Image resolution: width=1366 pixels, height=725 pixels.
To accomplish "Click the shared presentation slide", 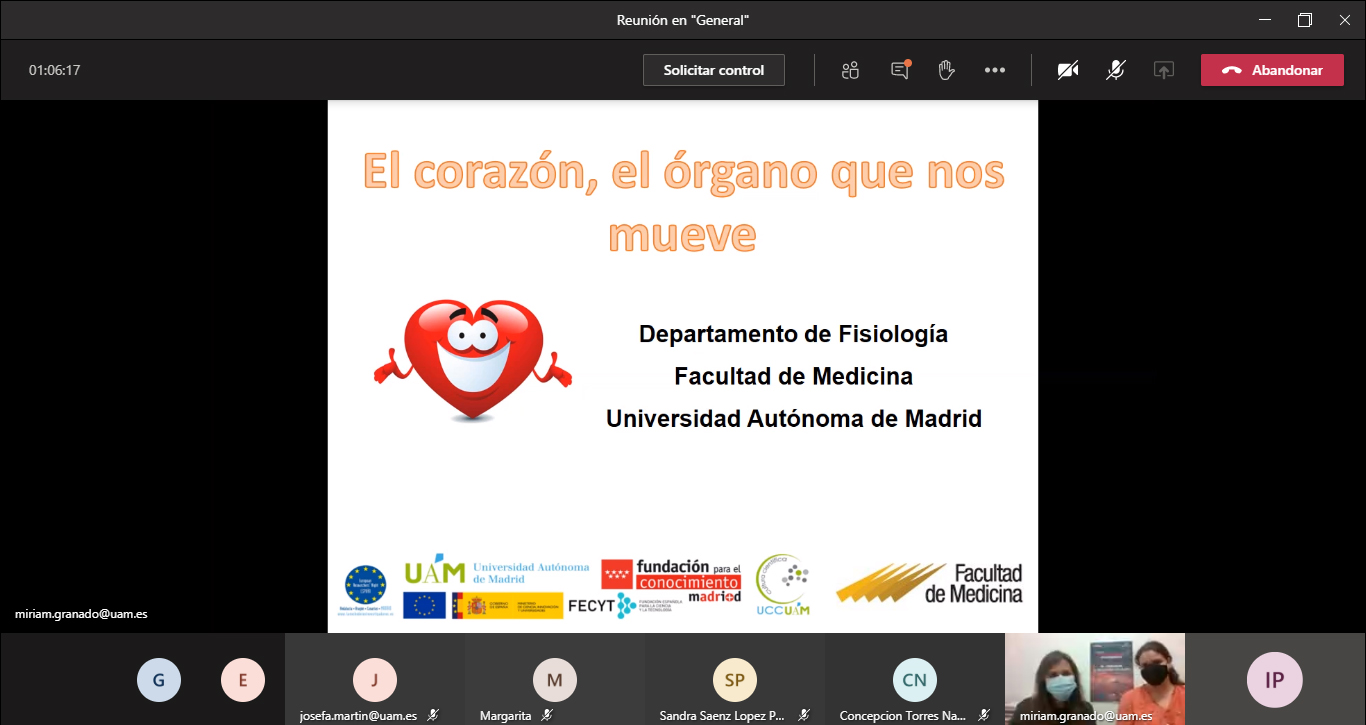I will (683, 366).
